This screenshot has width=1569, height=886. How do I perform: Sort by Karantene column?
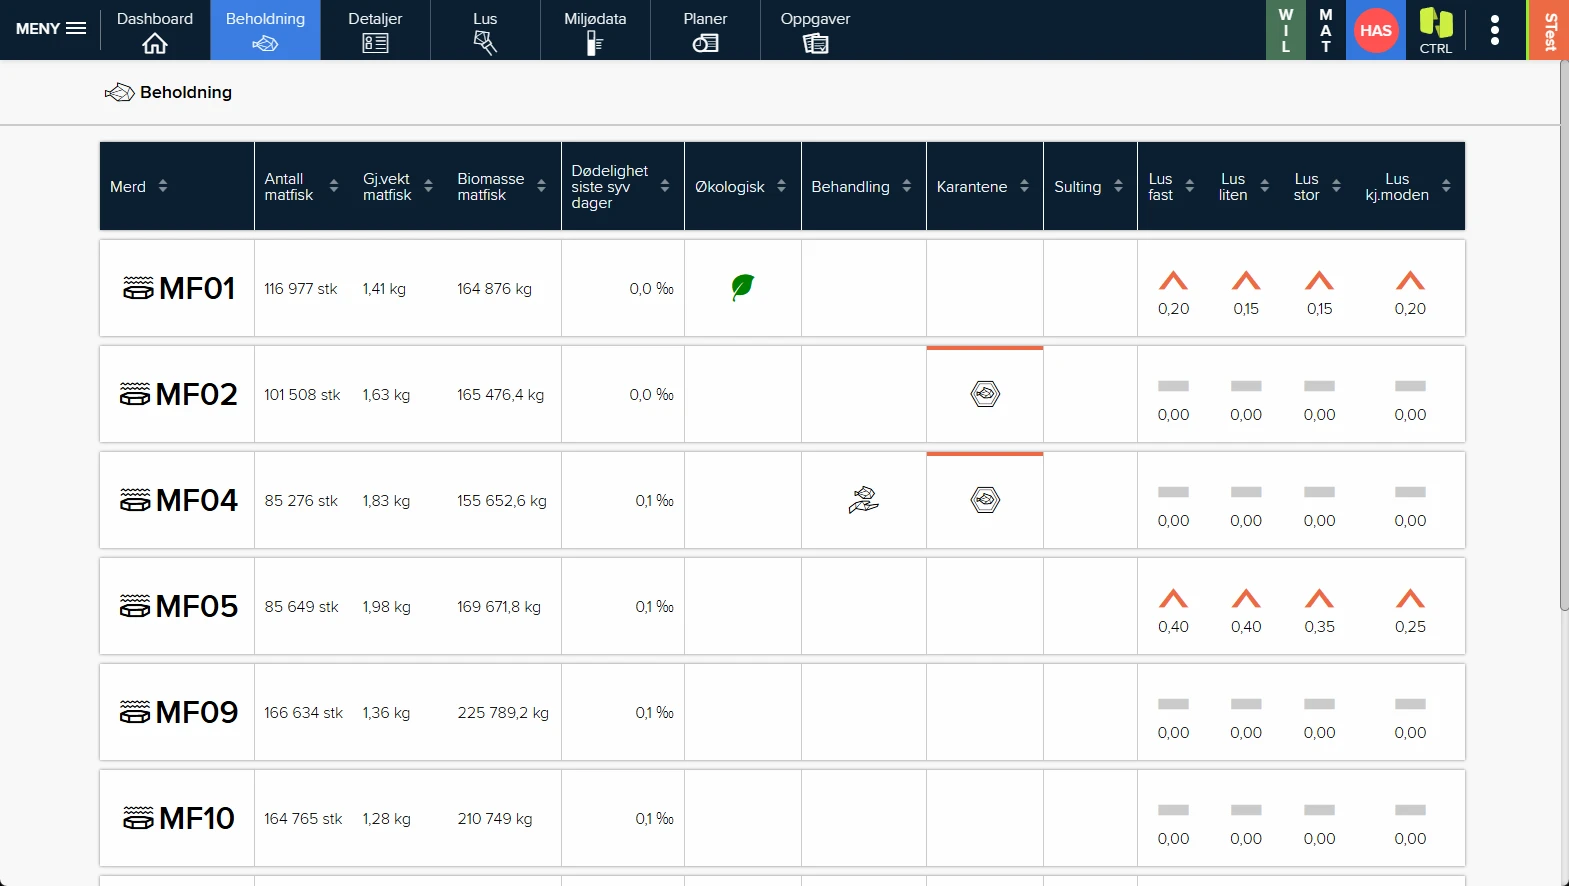pos(1024,186)
